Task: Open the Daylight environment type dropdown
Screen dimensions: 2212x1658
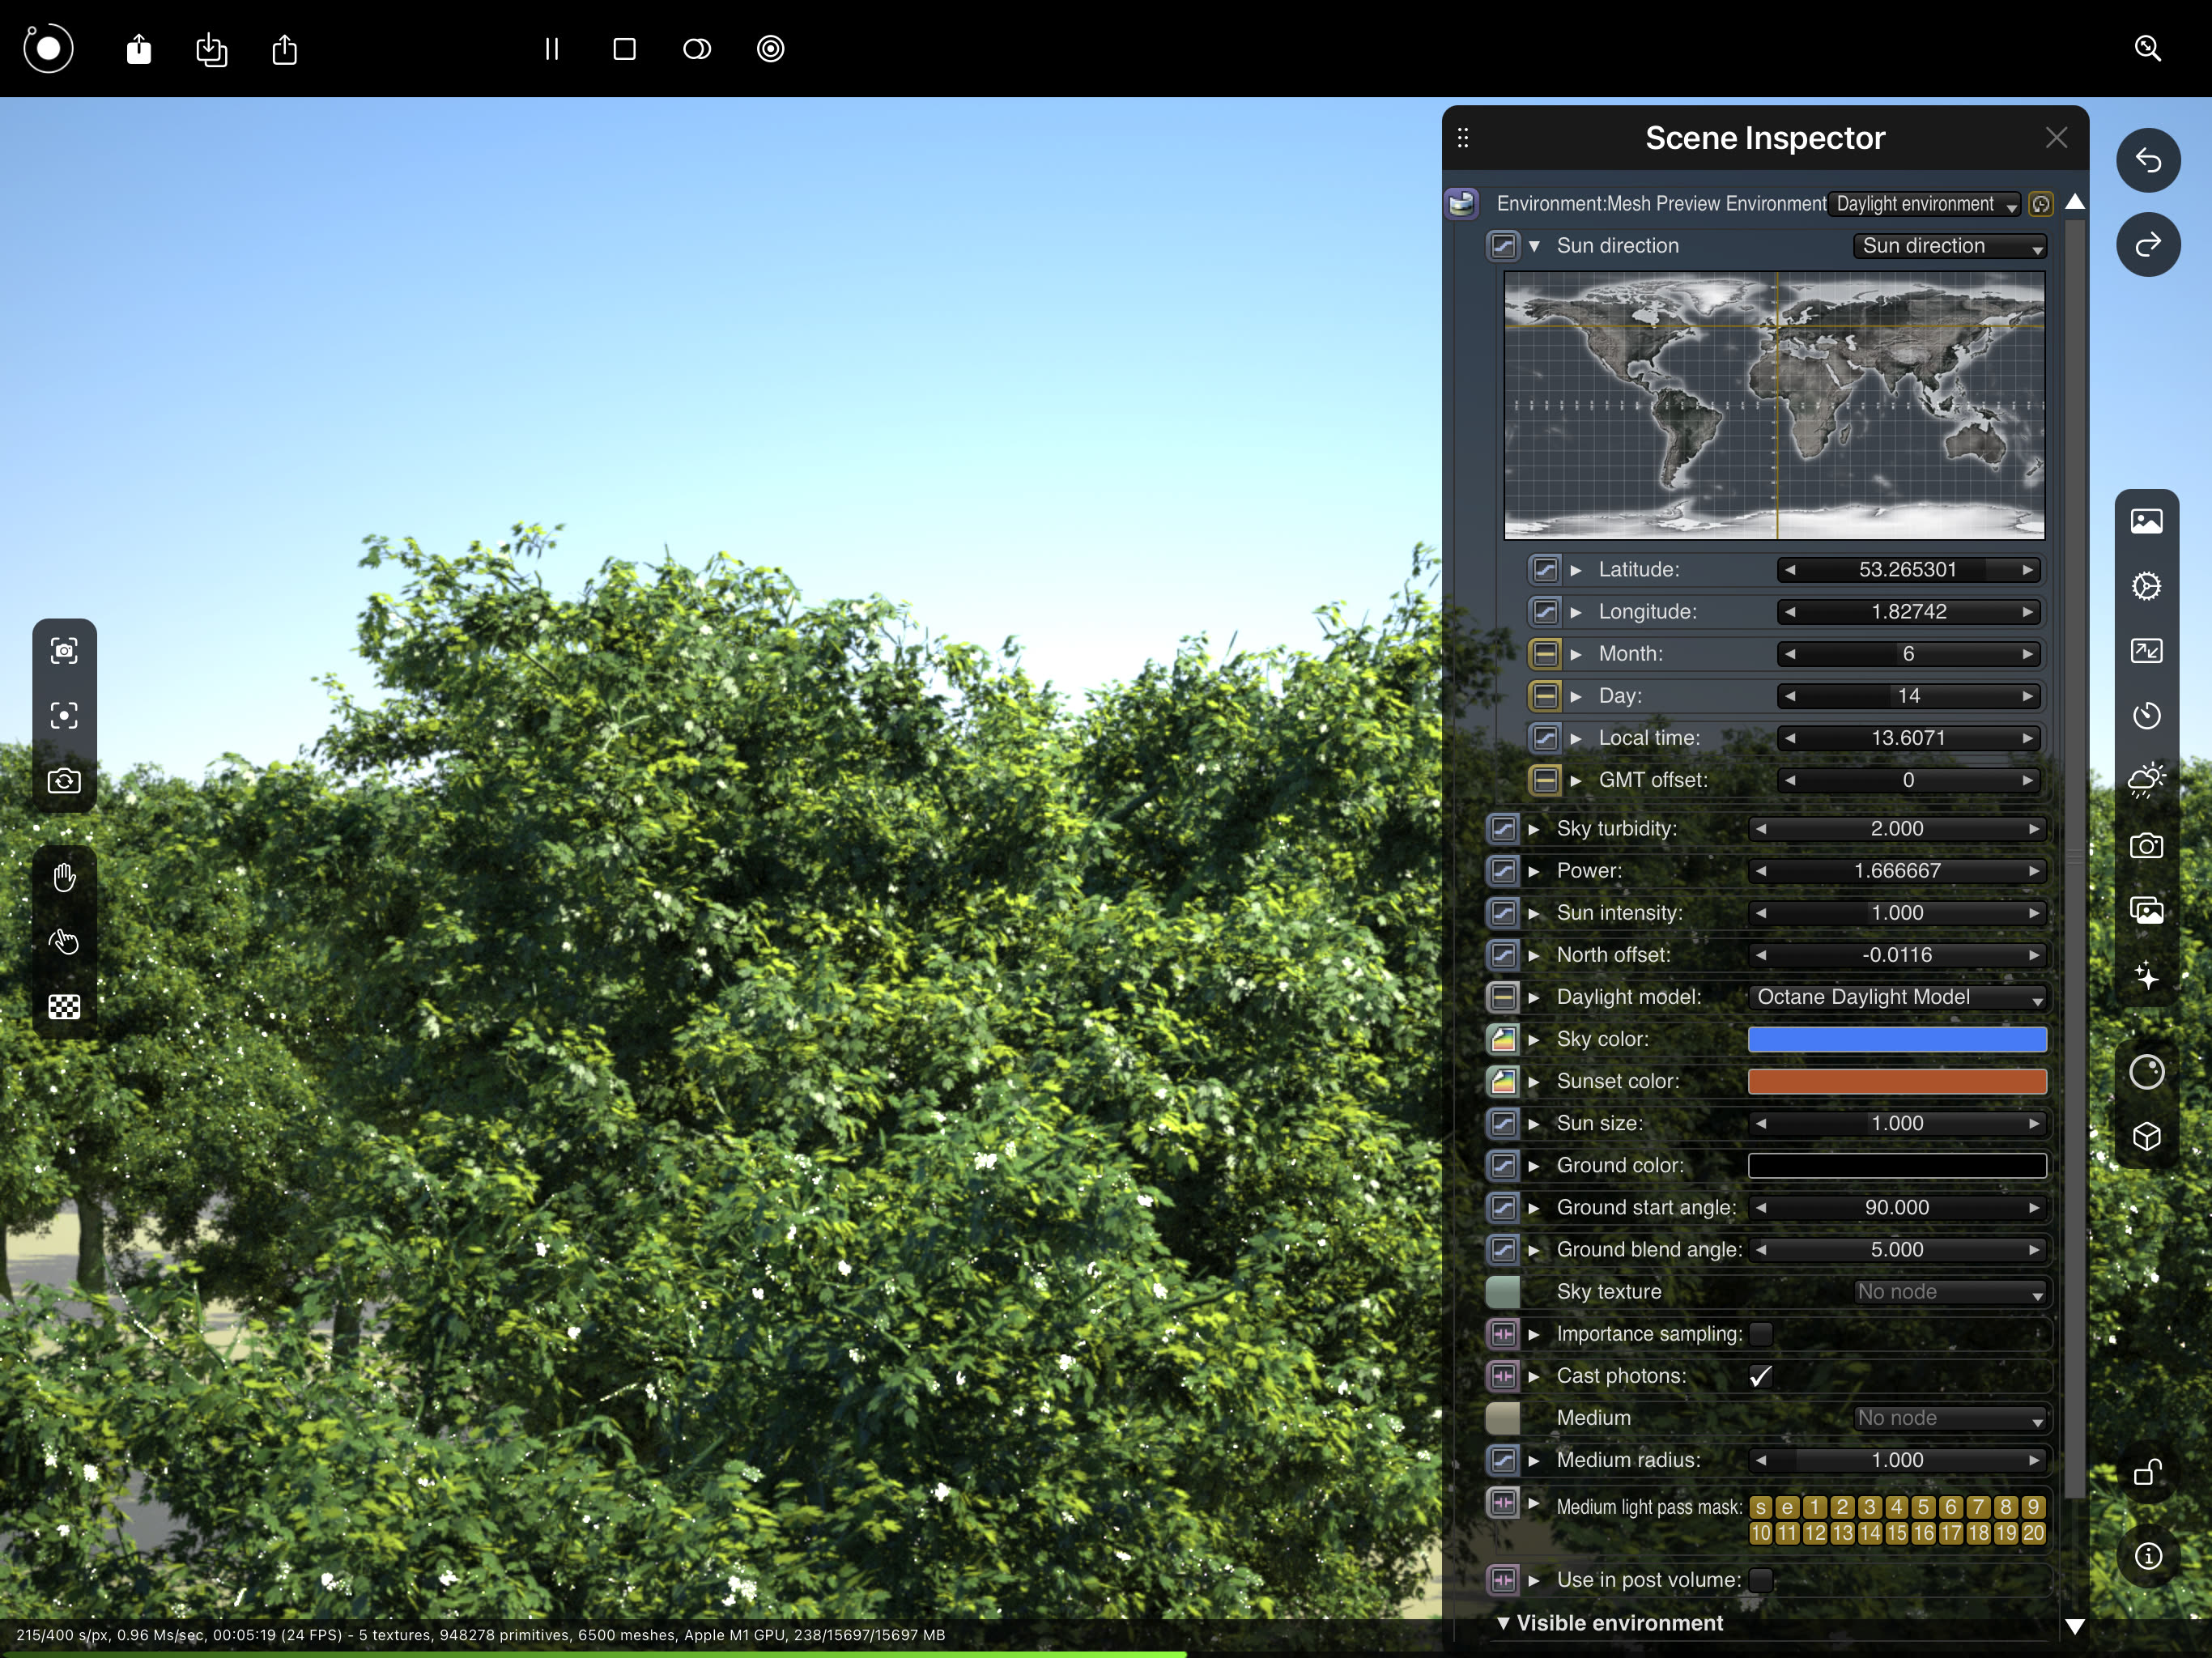Action: coord(1924,204)
